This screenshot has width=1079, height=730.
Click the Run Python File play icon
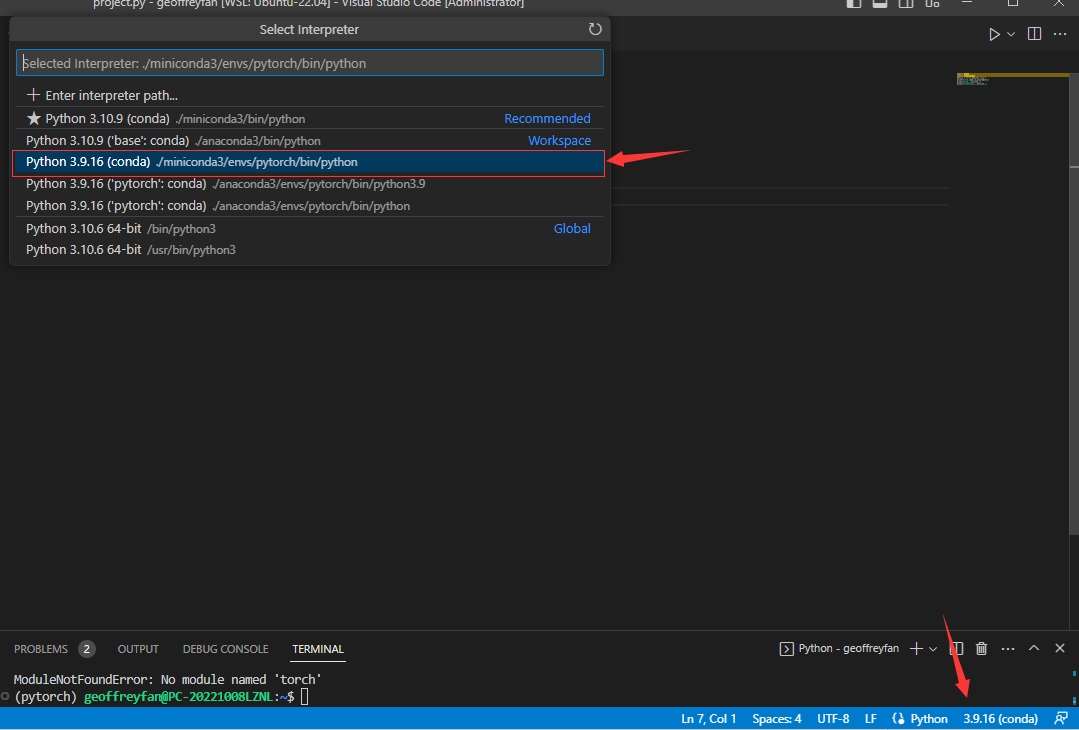(994, 34)
